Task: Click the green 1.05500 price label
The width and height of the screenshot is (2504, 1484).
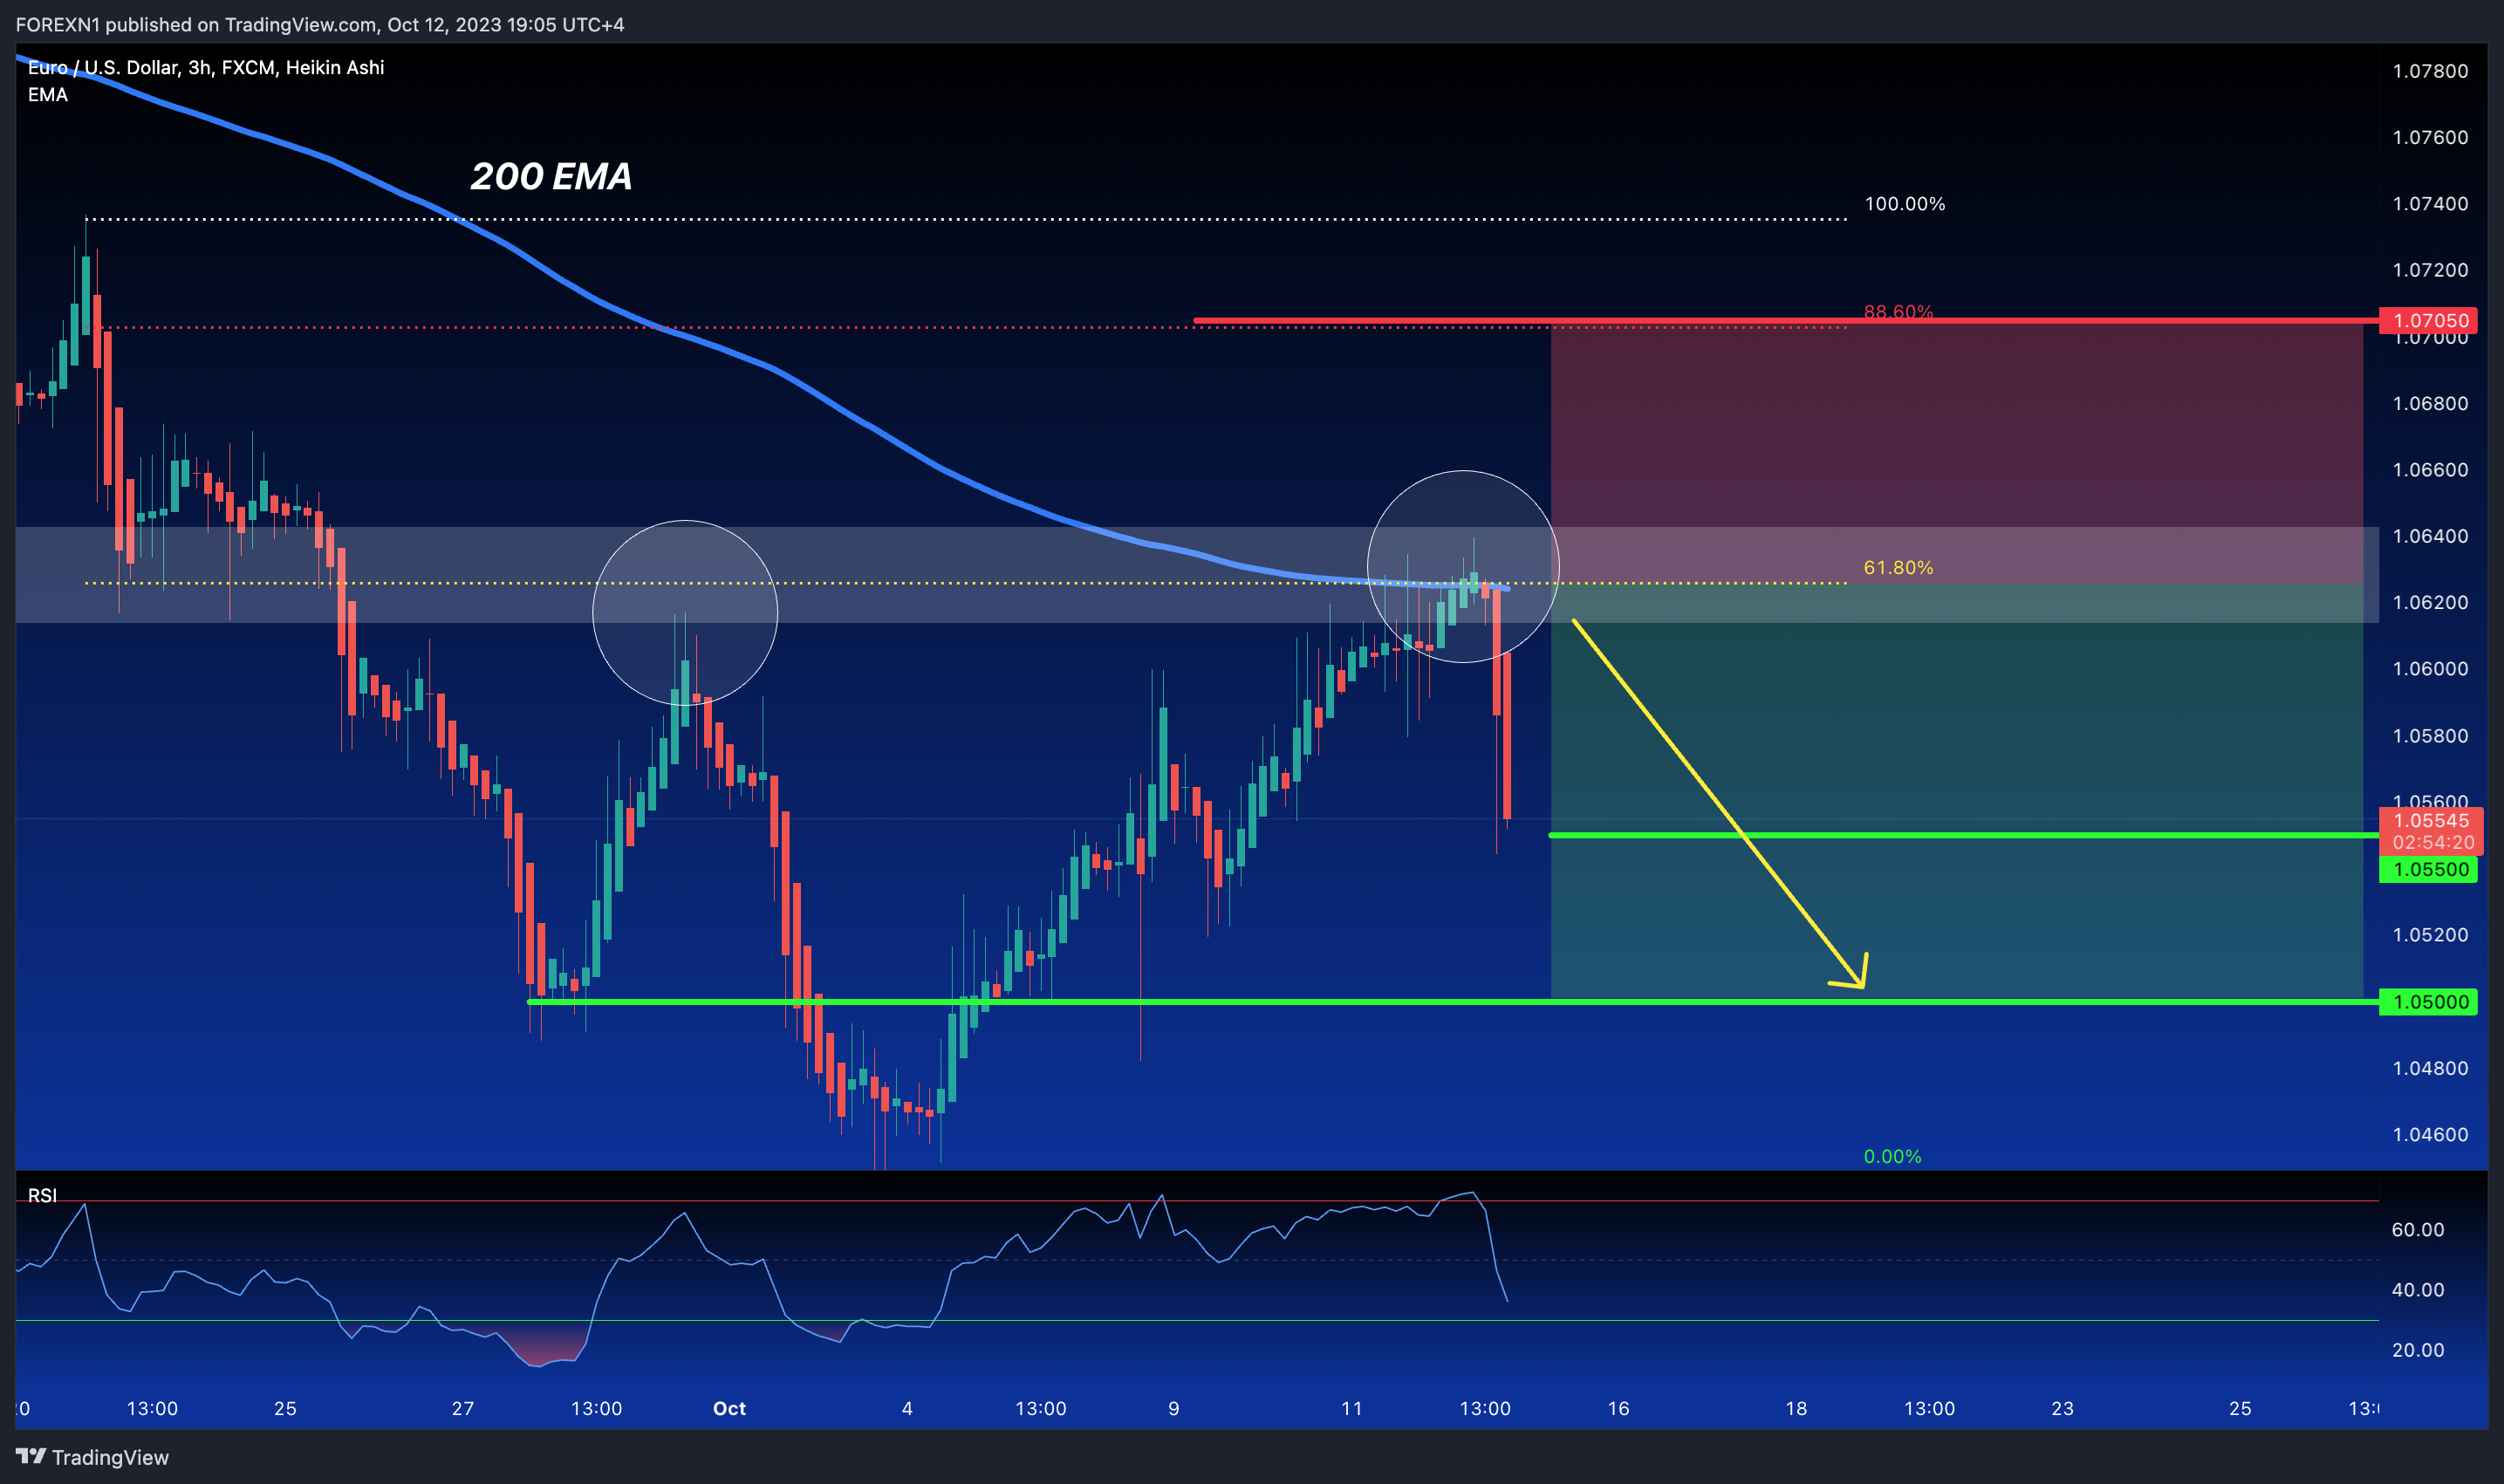Action: (x=2428, y=869)
